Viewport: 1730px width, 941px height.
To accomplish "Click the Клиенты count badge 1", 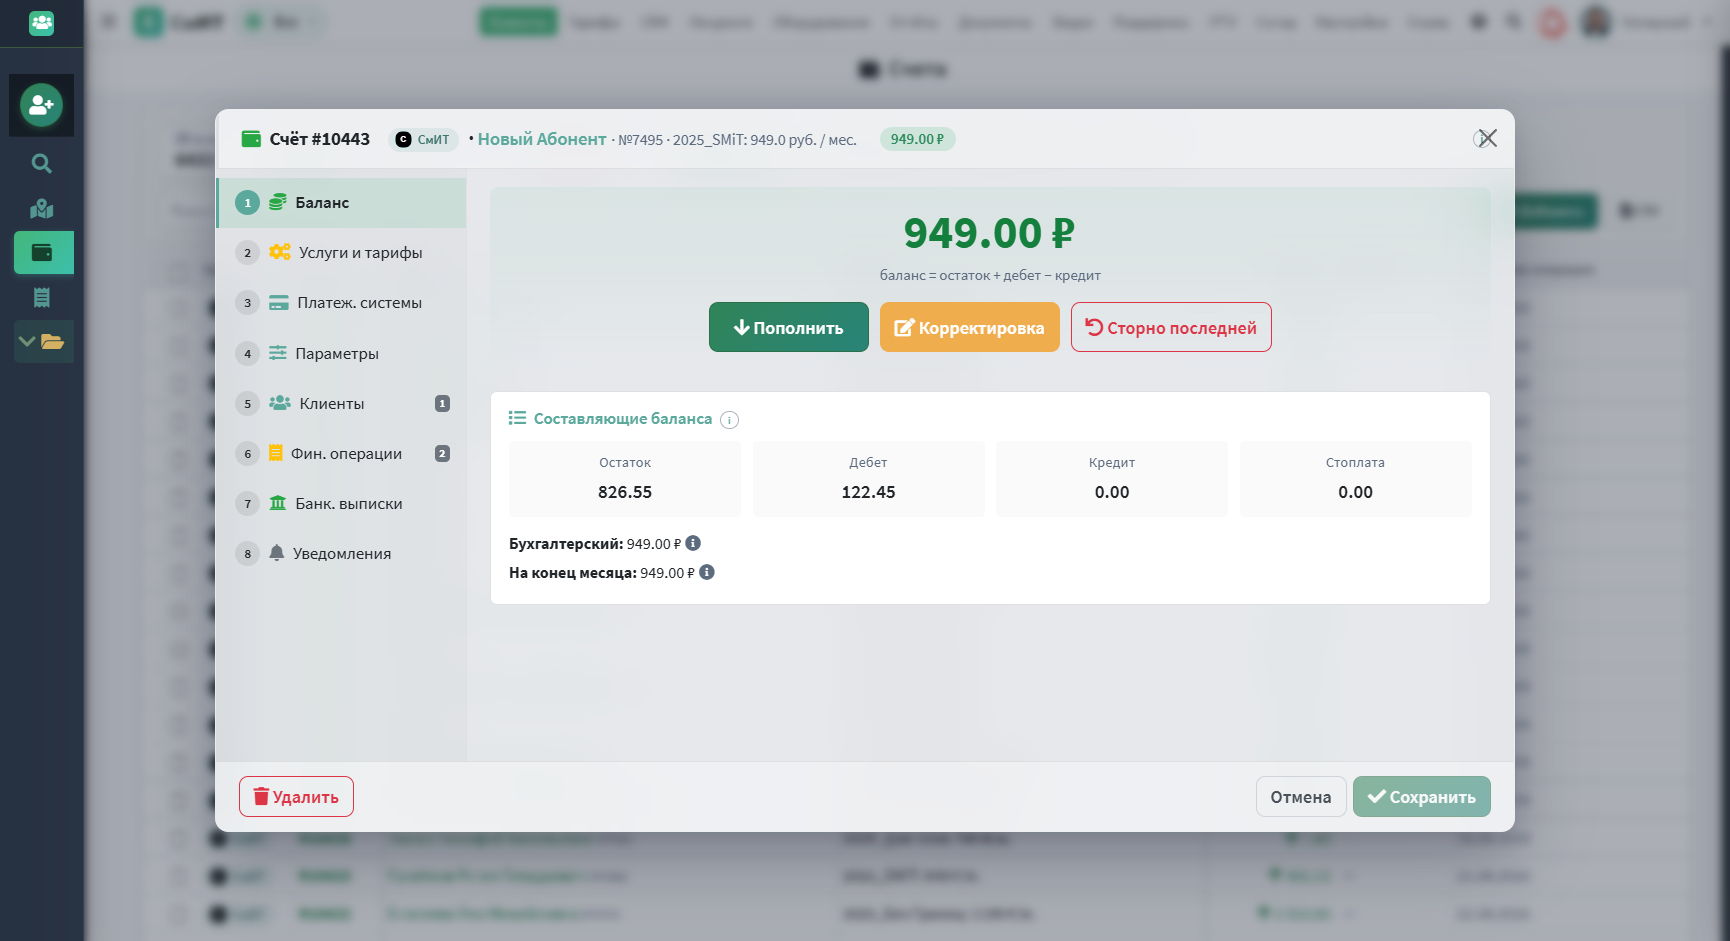I will pyautogui.click(x=442, y=404).
